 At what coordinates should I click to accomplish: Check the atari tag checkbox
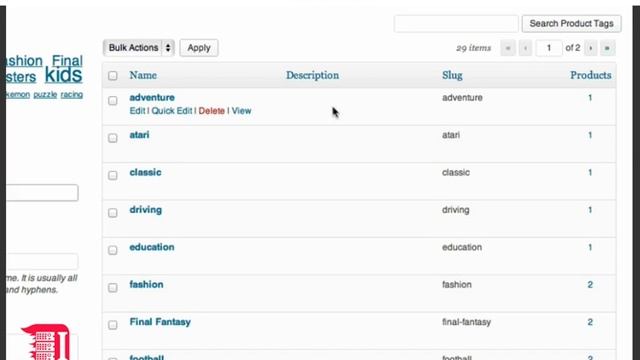113,138
